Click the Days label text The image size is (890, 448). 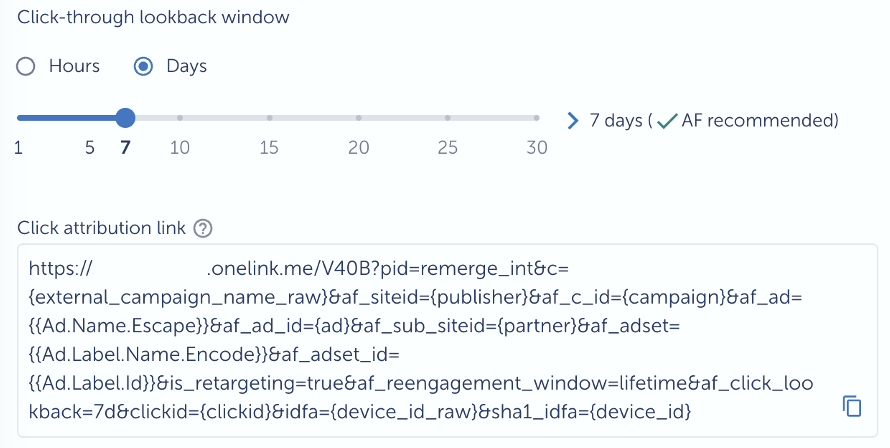point(186,66)
